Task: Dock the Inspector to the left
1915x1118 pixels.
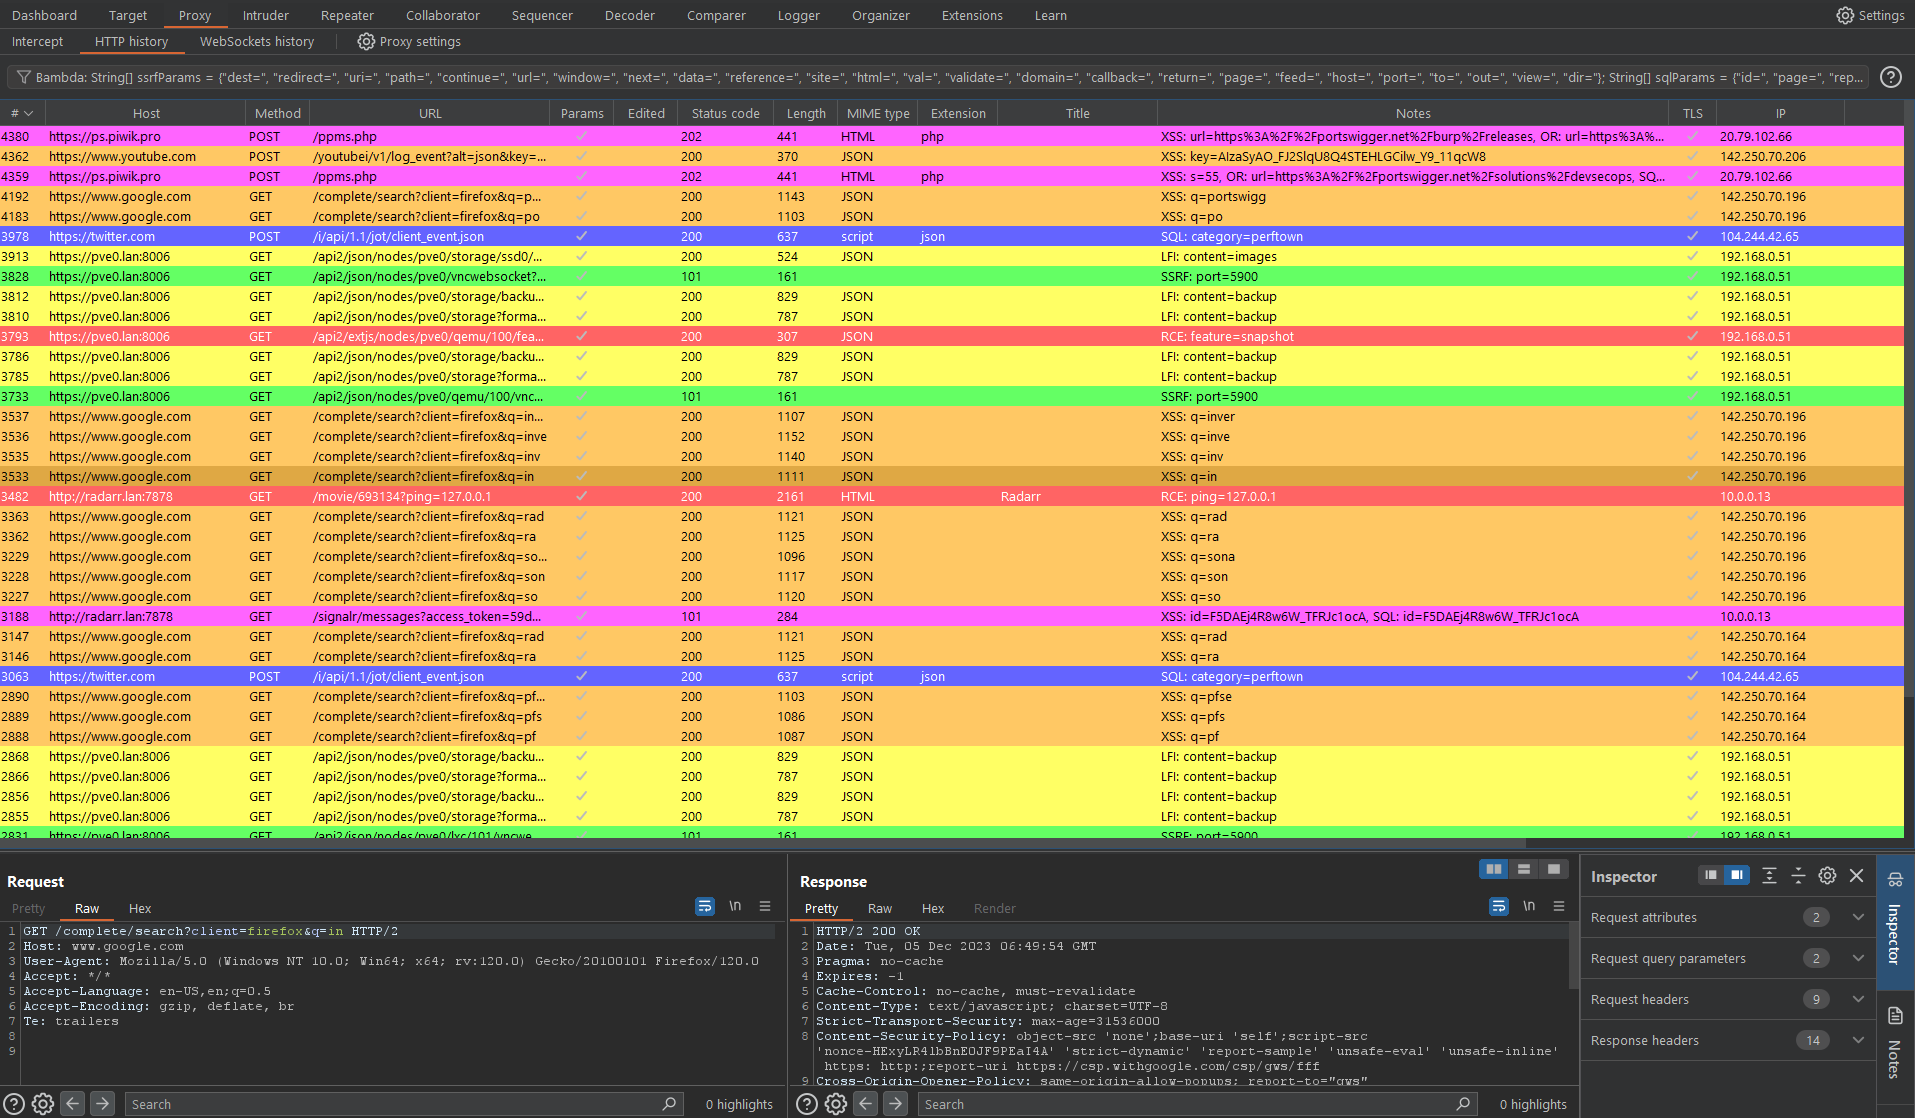Action: pyautogui.click(x=1711, y=875)
